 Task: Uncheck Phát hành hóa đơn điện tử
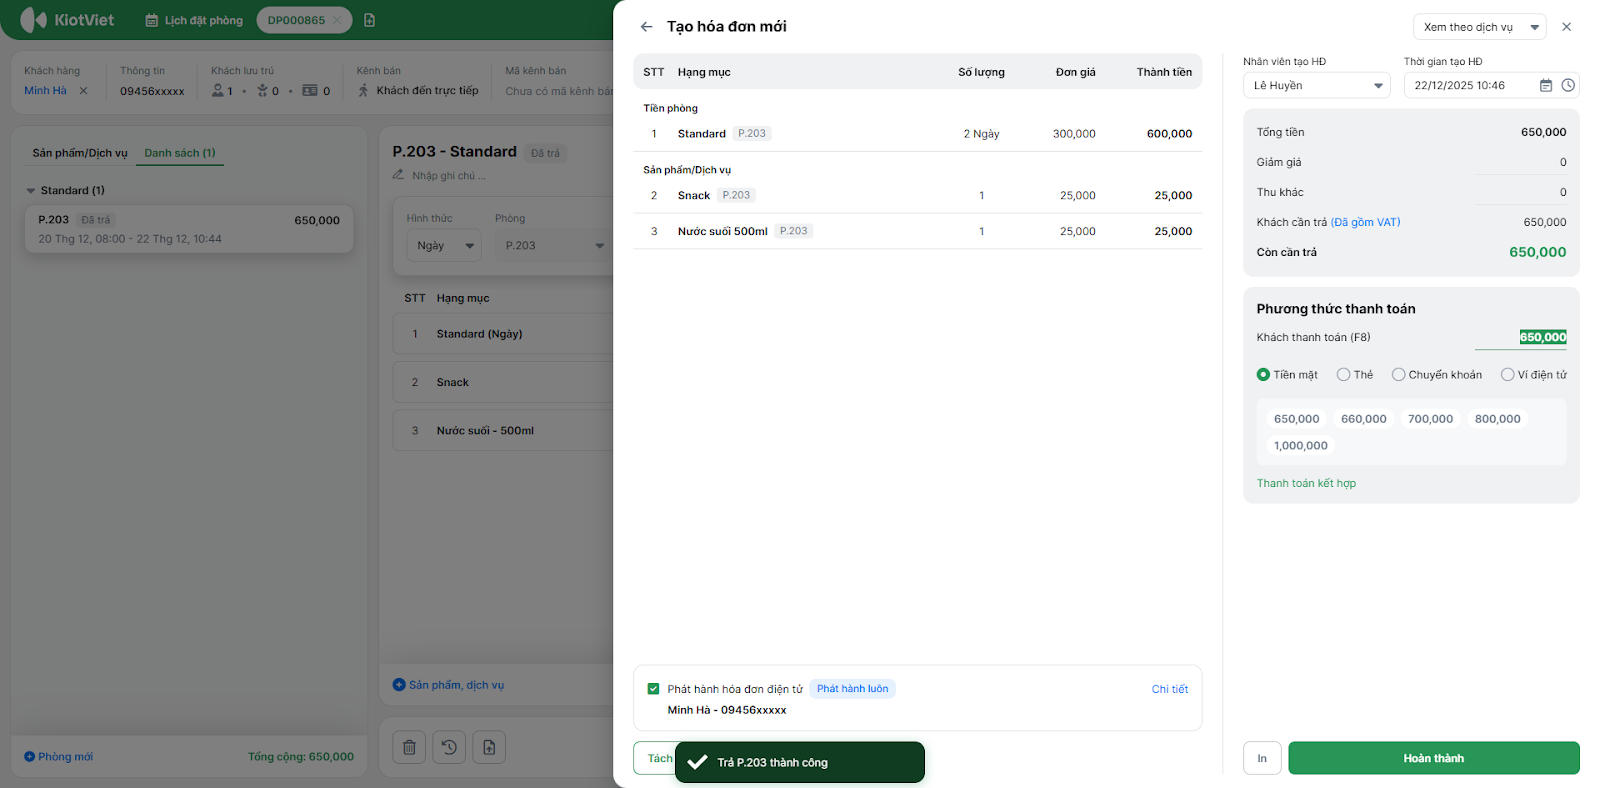[653, 689]
